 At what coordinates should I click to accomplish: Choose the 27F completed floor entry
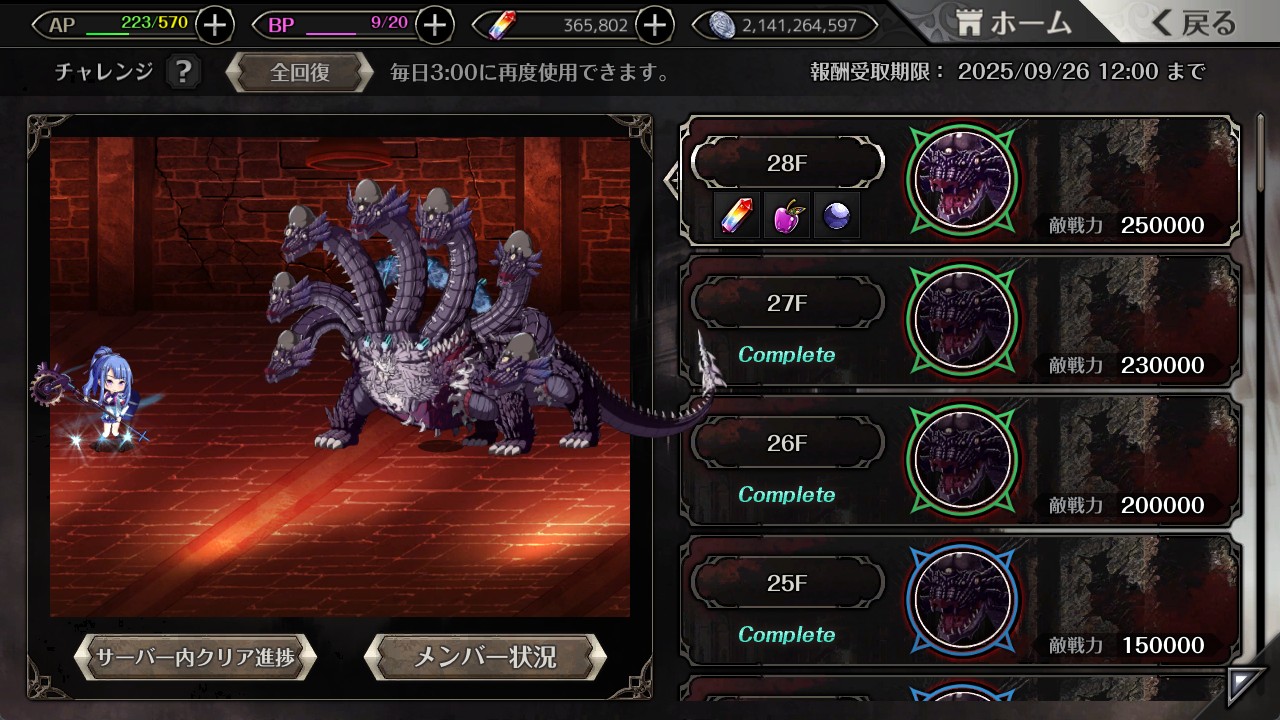click(960, 320)
